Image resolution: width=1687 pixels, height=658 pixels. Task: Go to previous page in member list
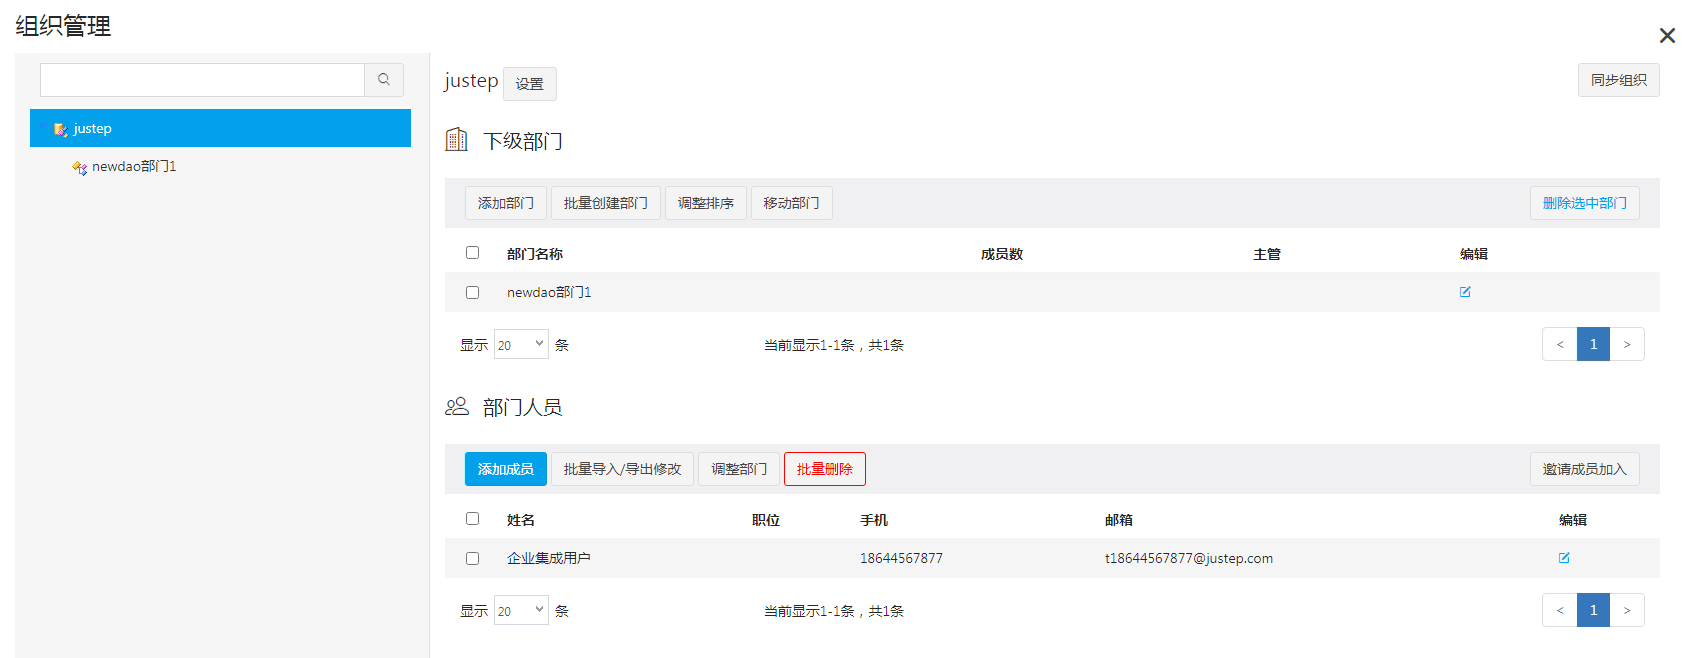coord(1560,610)
